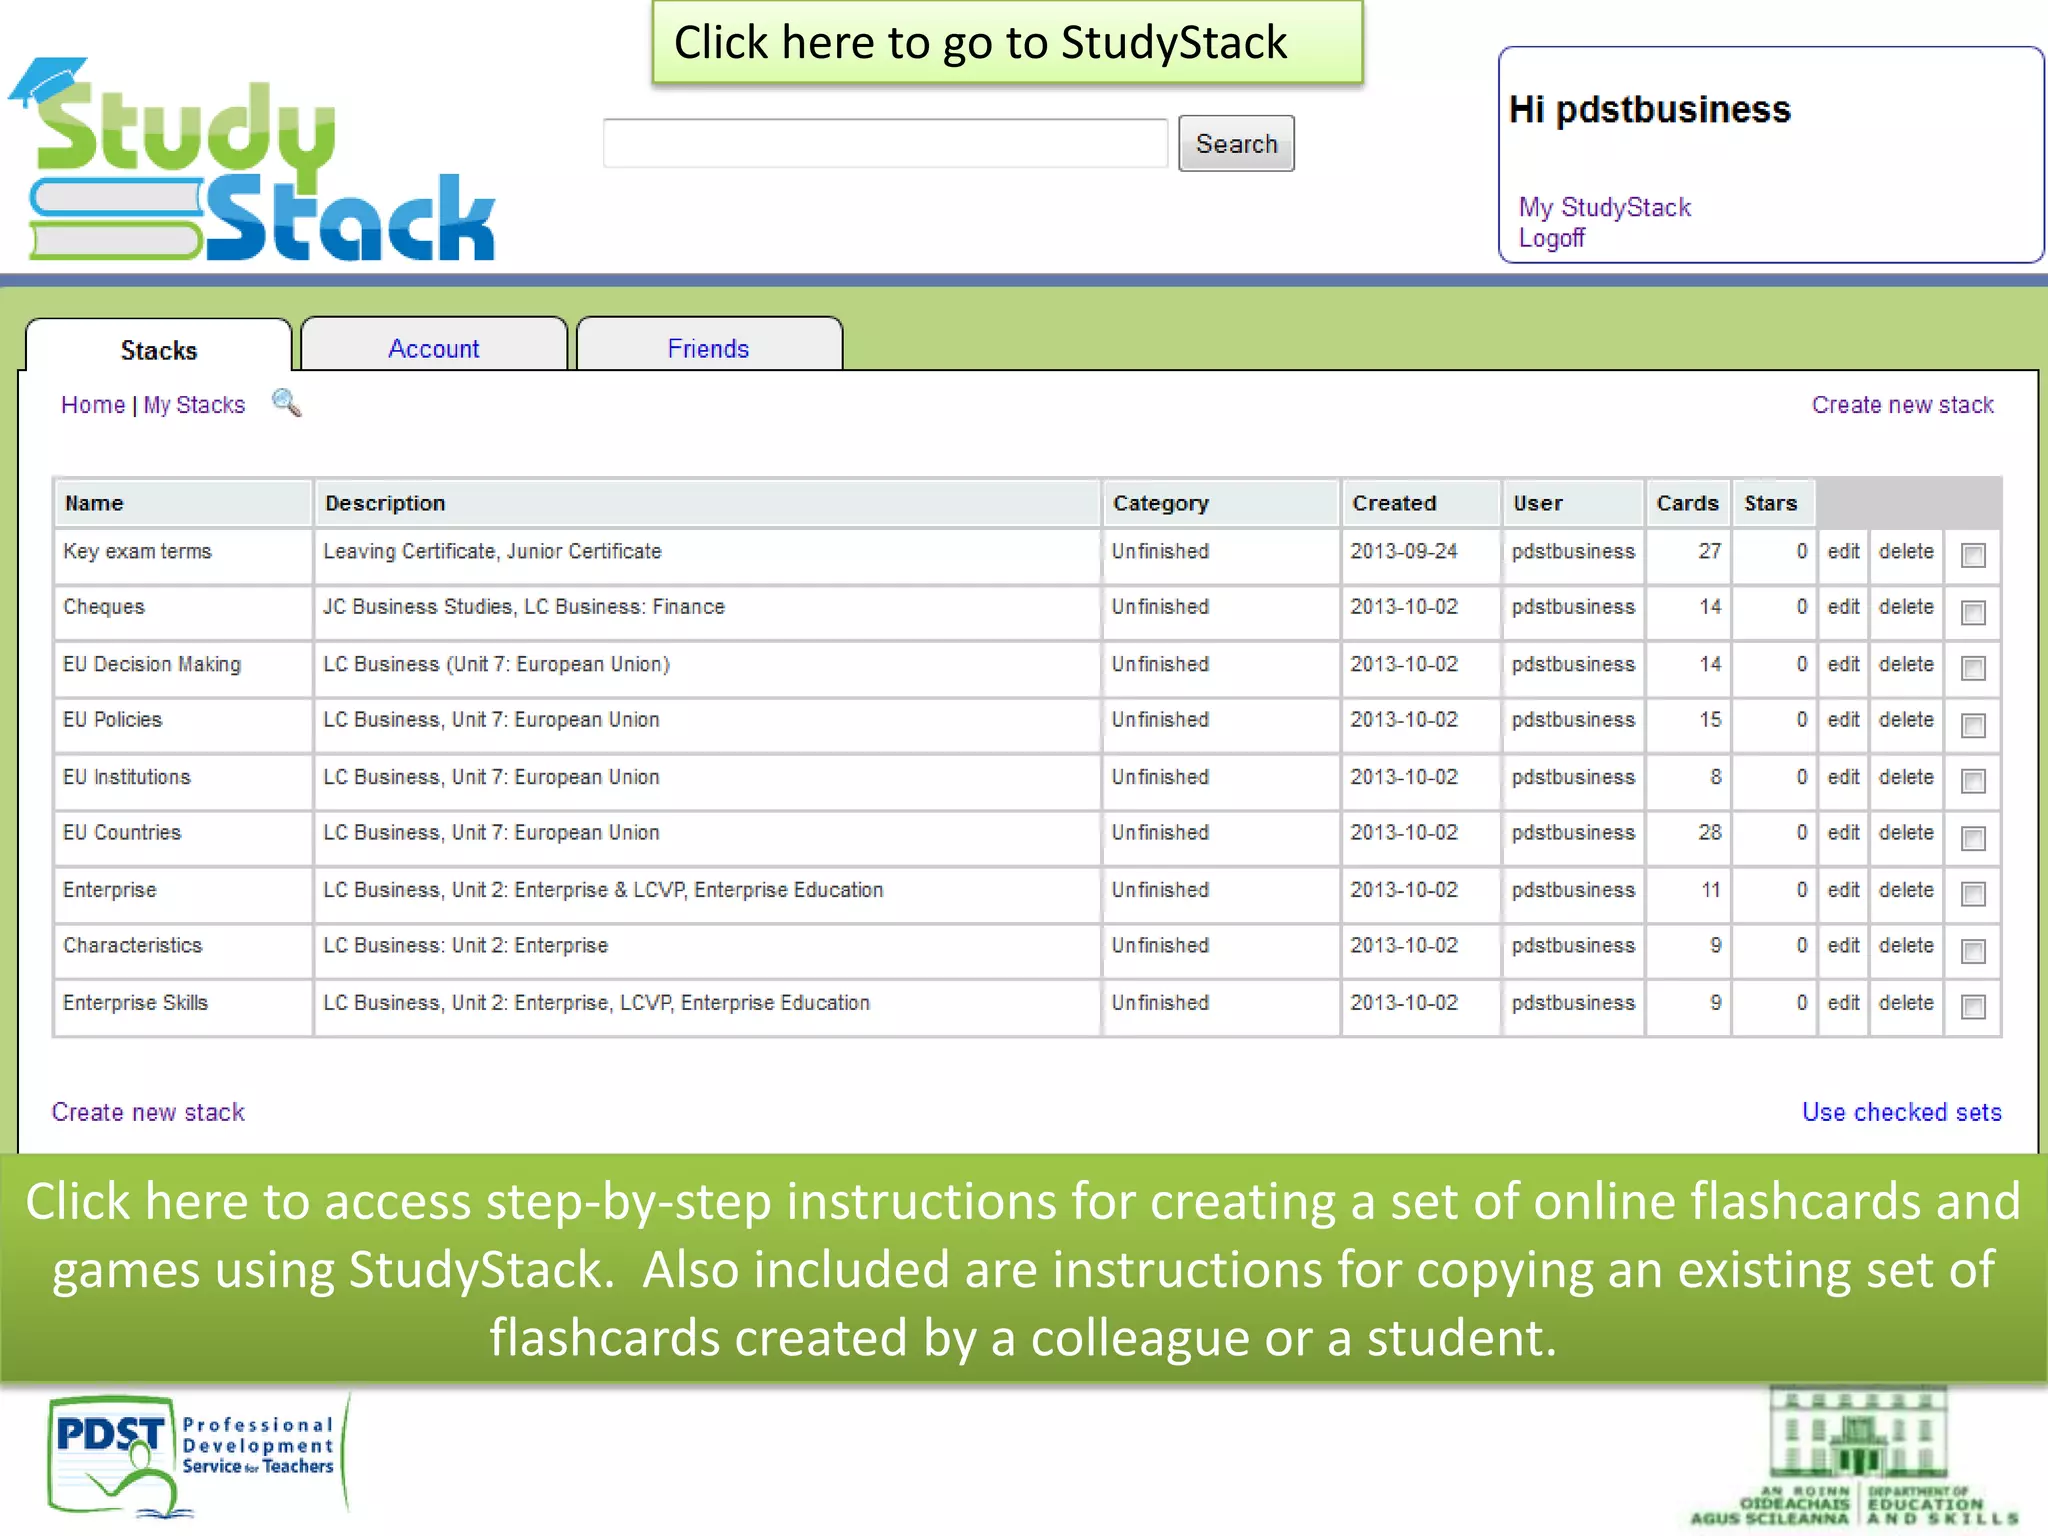Open the 'Key exam terms' stack name
This screenshot has height=1536, width=2048.
[137, 551]
